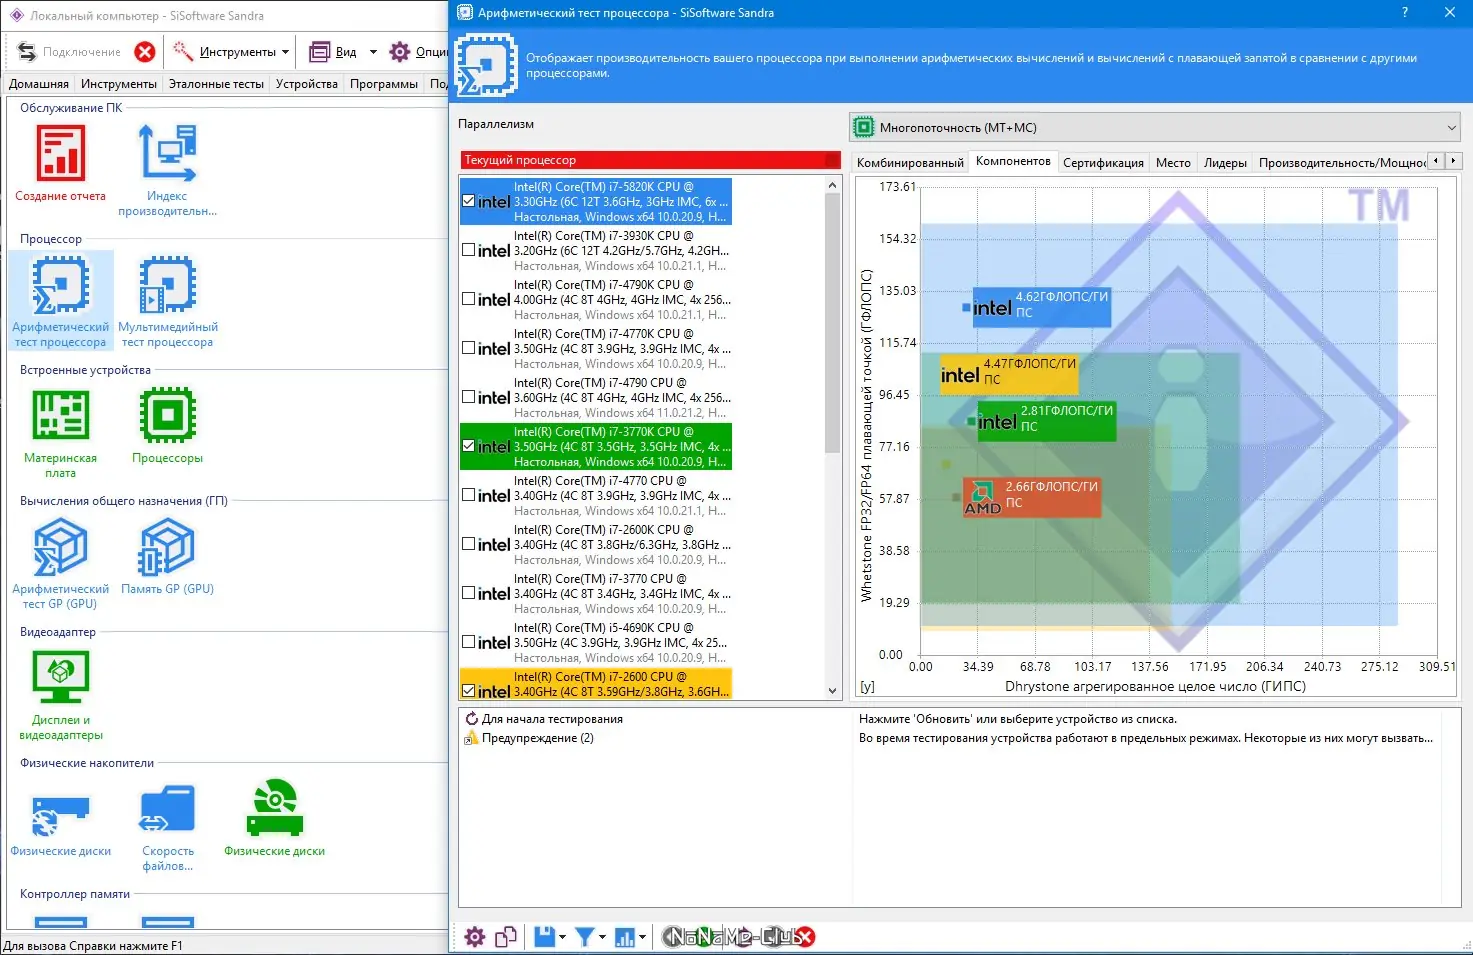
Task: Select the Арифметический тест процессора icon
Action: click(x=61, y=285)
